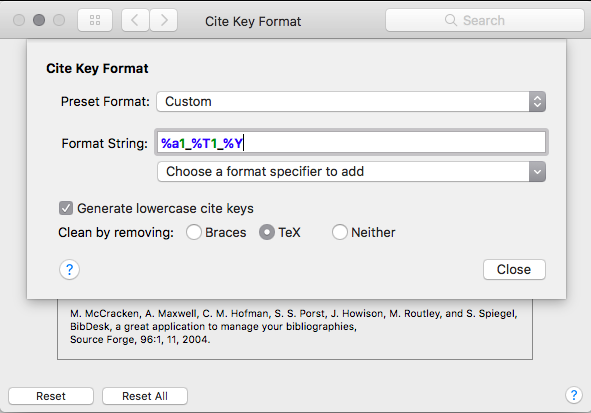Click the Search field in toolbar
The image size is (591, 413).
point(485,20)
